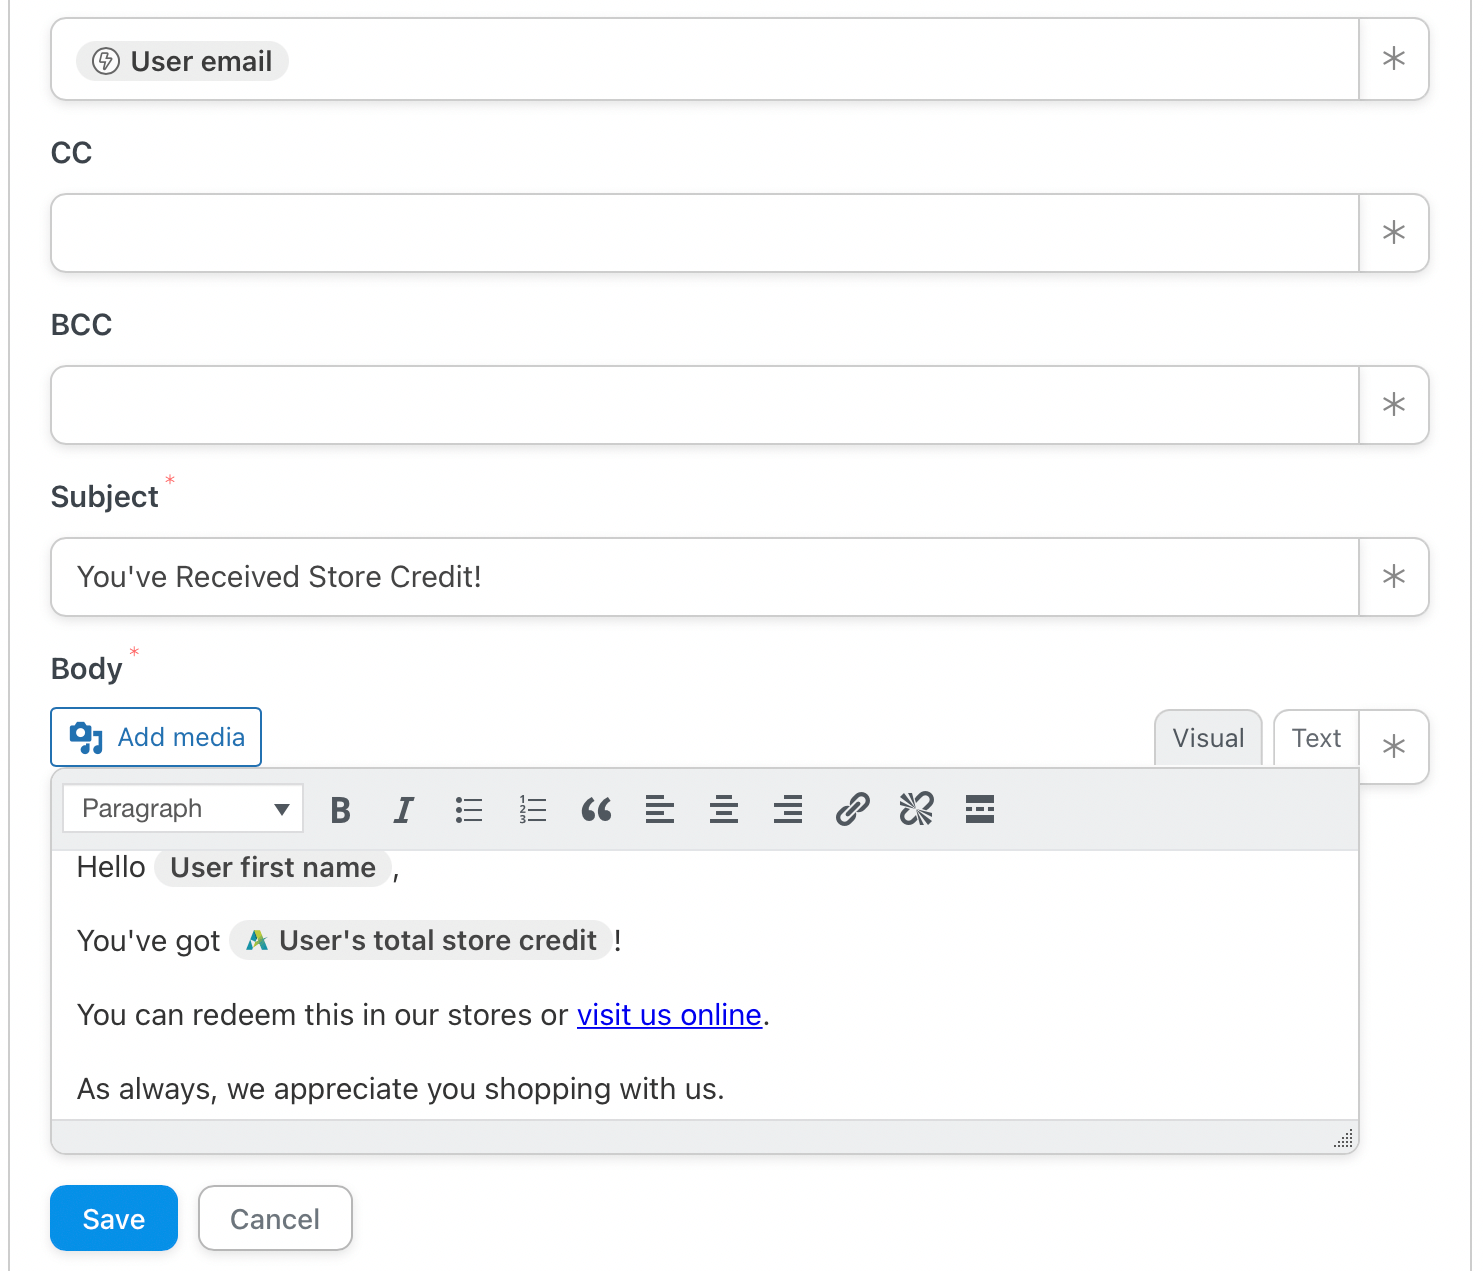Toggle bold formatting in the body editor
This screenshot has width=1483, height=1271.
tap(340, 809)
